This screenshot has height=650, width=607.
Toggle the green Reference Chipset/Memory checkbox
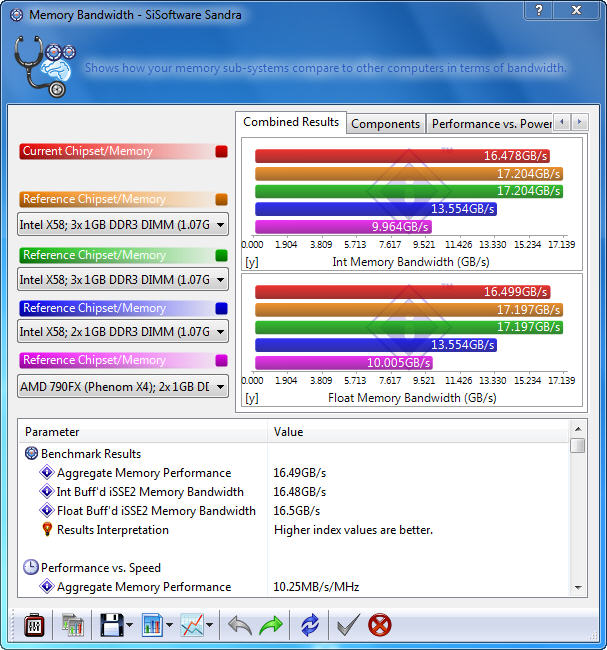pyautogui.click(x=221, y=255)
